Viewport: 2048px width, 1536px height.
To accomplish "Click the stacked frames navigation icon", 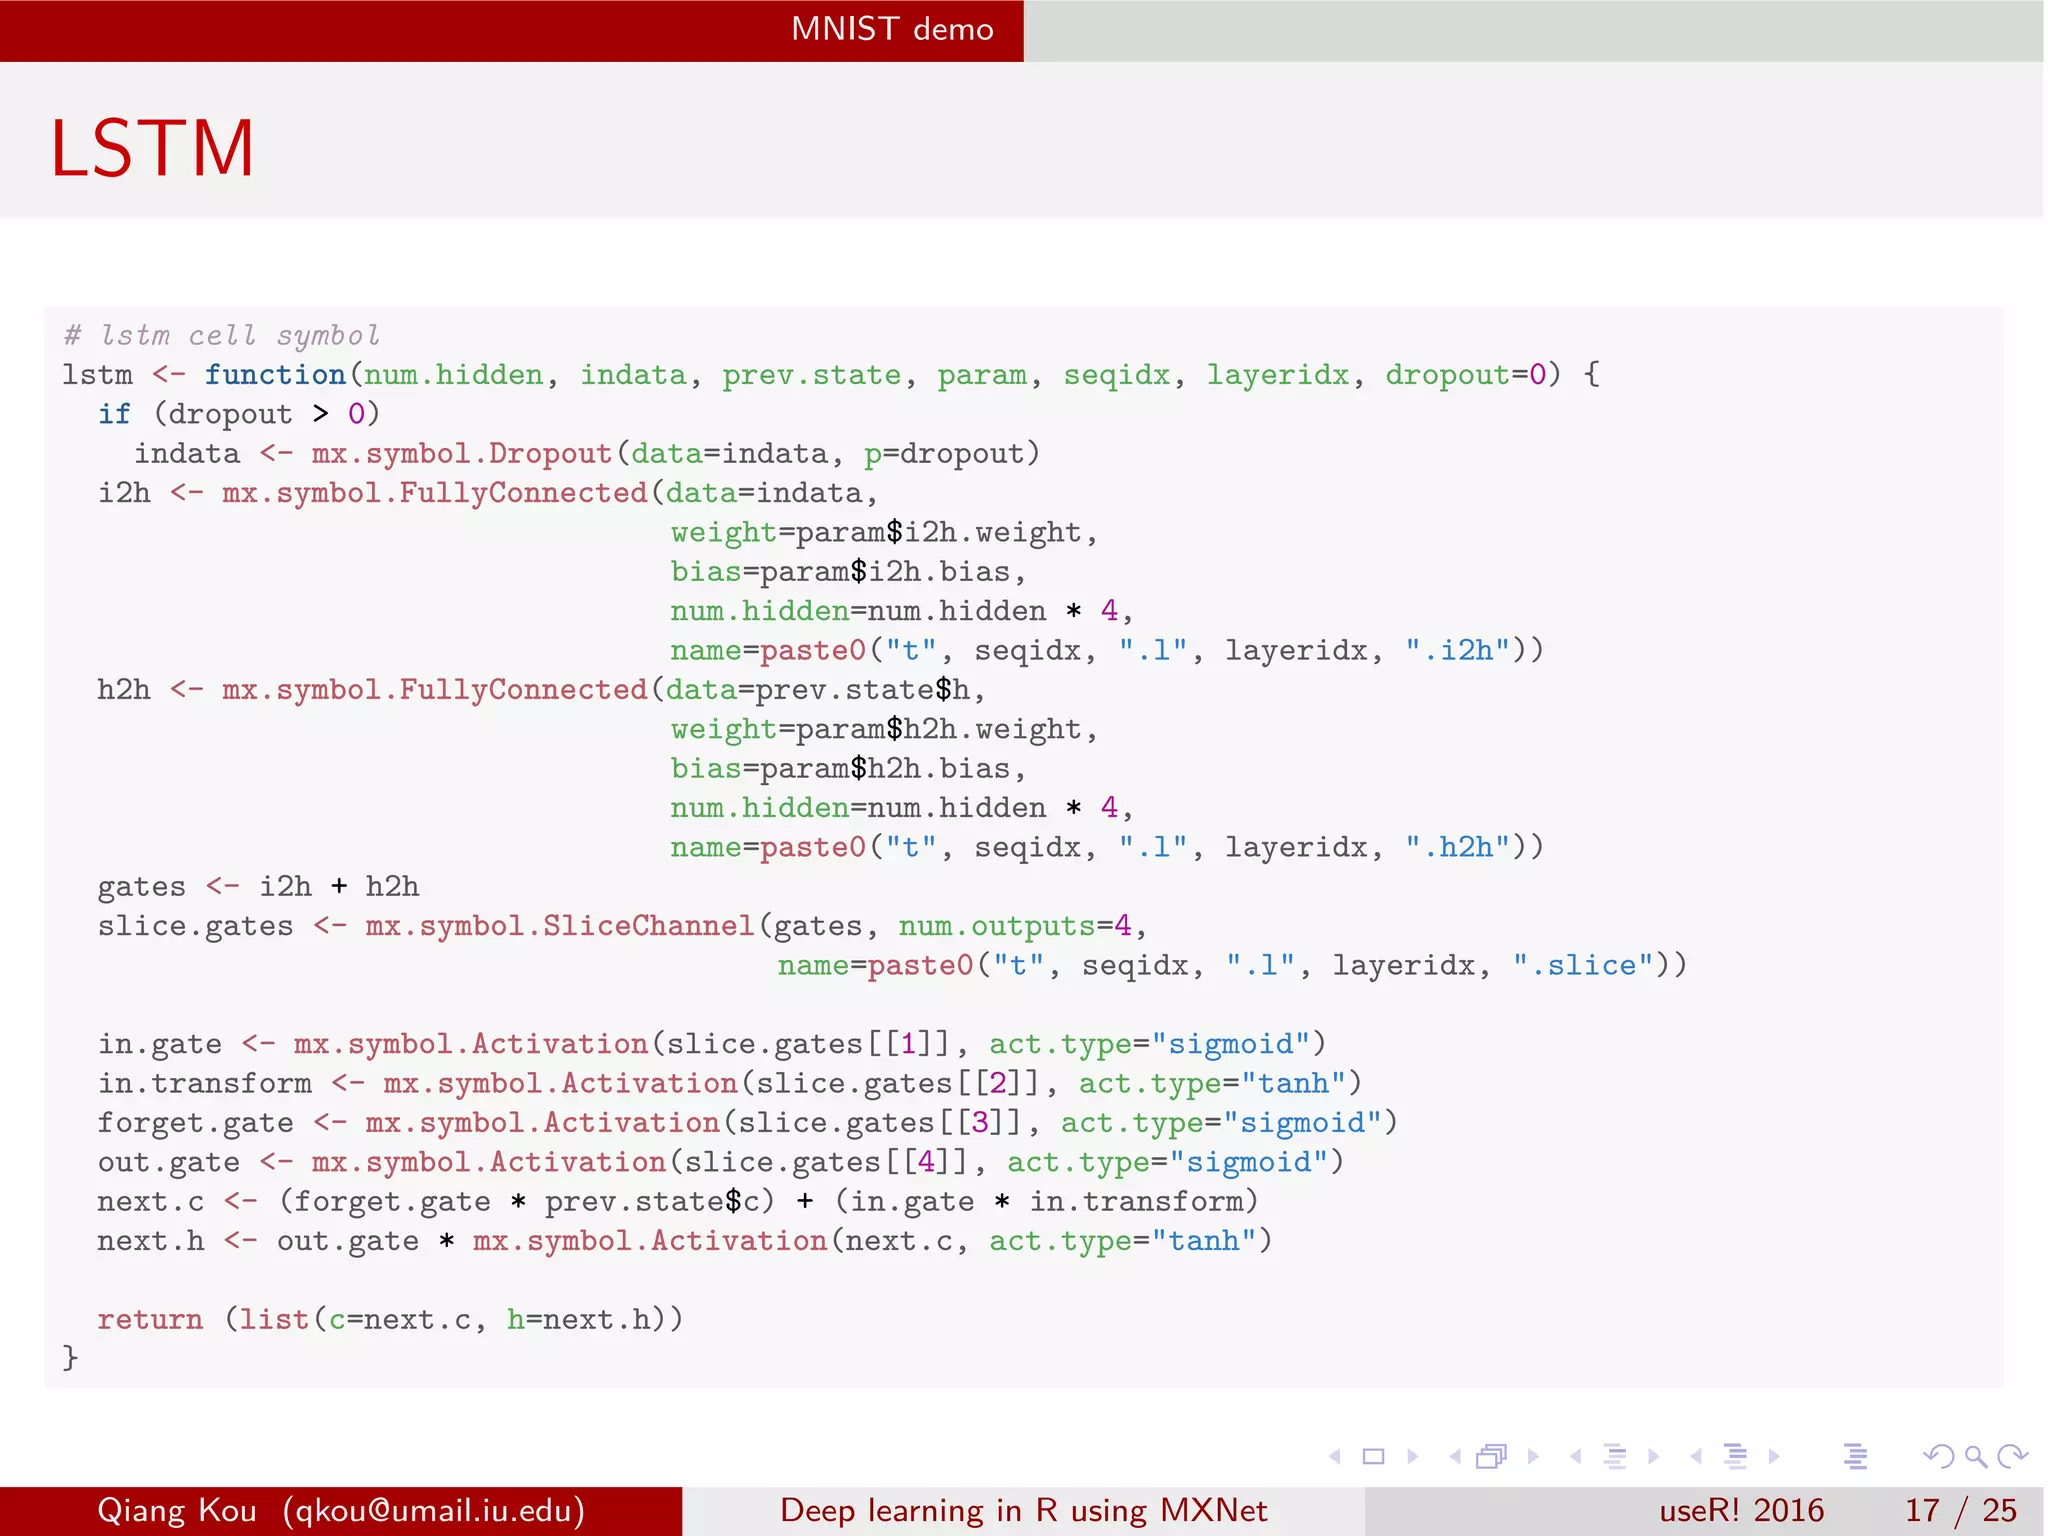I will [1491, 1457].
